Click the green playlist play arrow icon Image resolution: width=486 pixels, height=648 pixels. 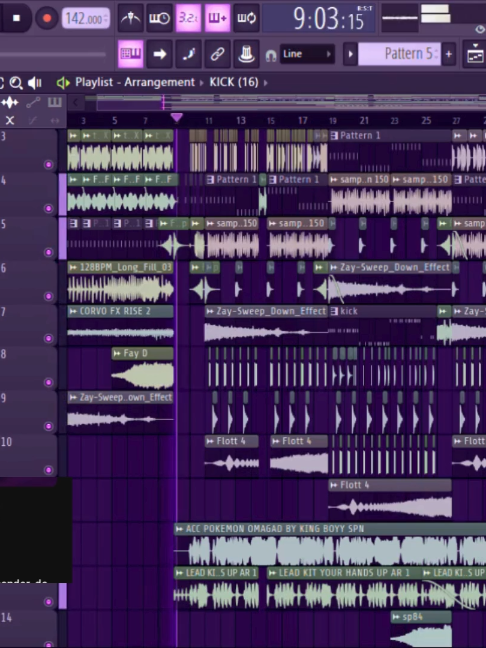pyautogui.click(x=63, y=83)
